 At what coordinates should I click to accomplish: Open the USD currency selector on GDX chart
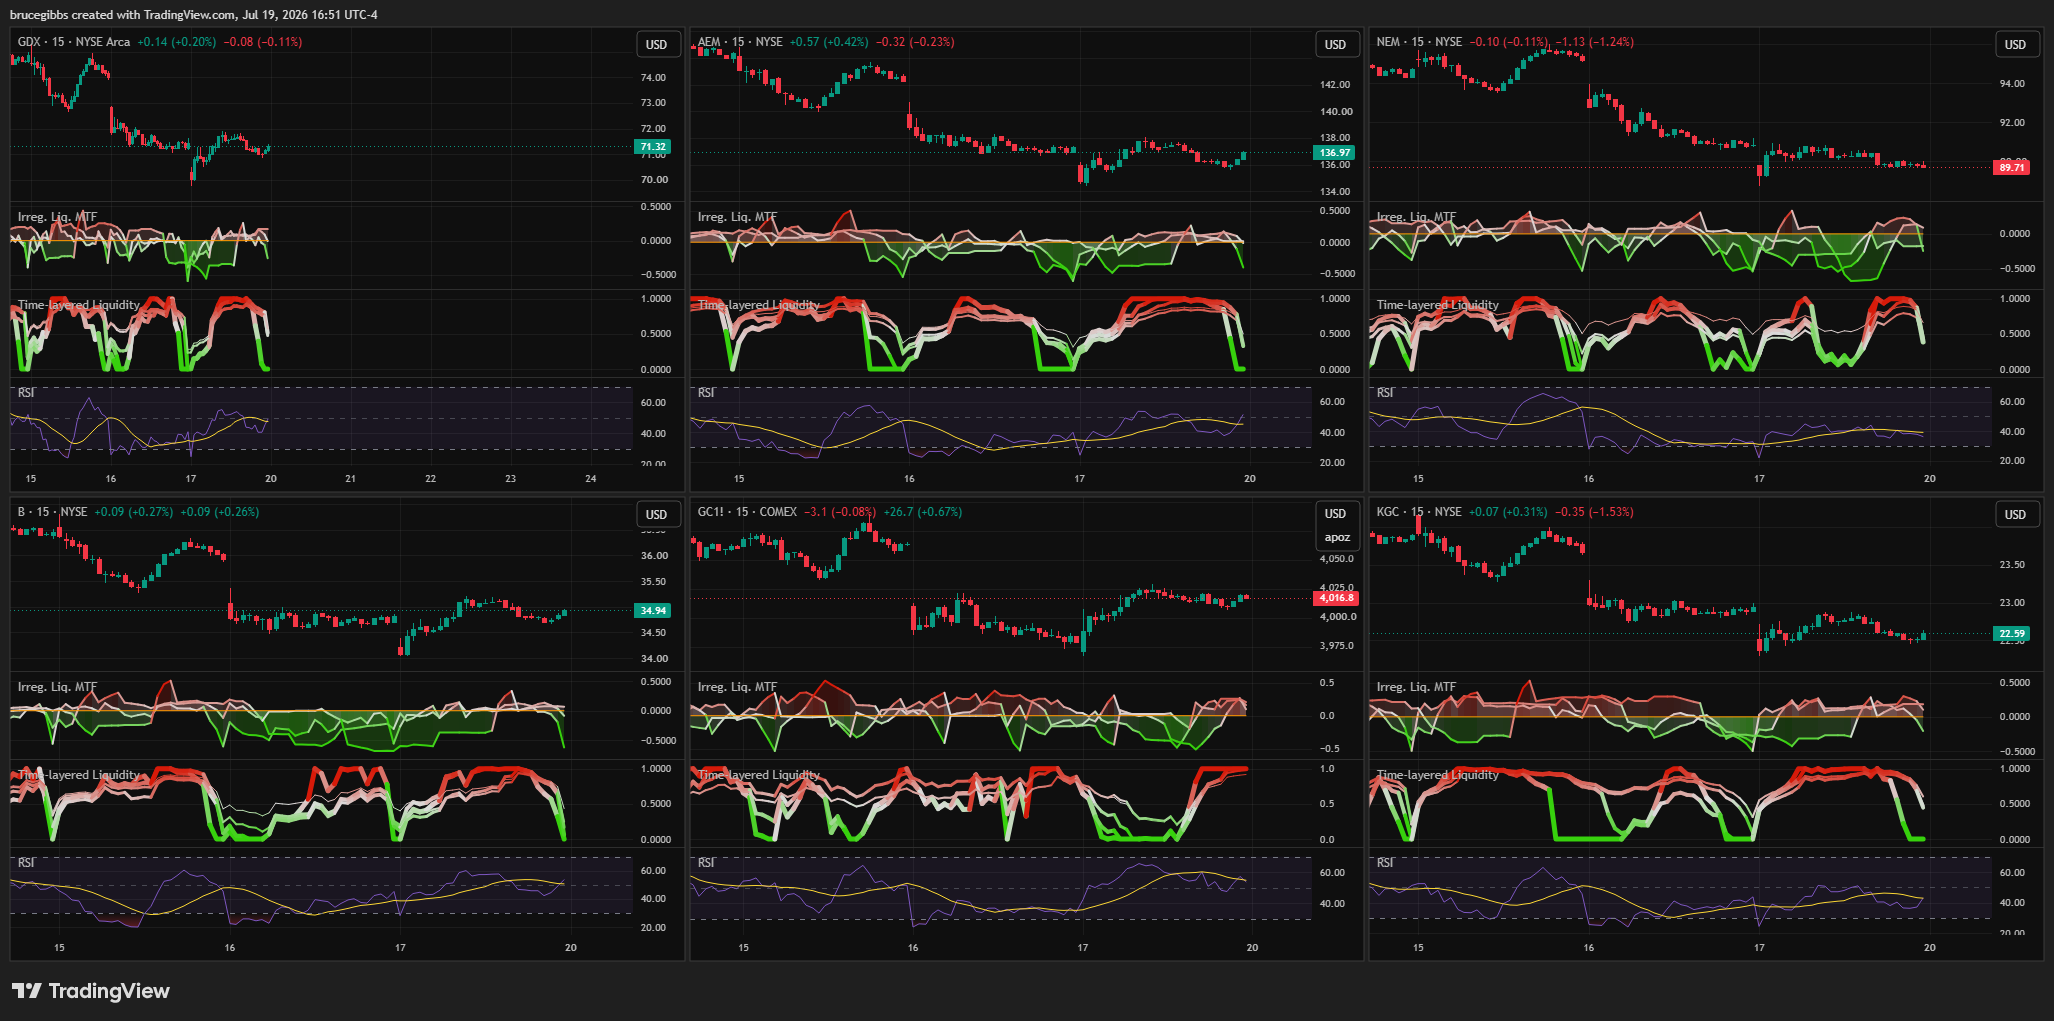(x=656, y=44)
